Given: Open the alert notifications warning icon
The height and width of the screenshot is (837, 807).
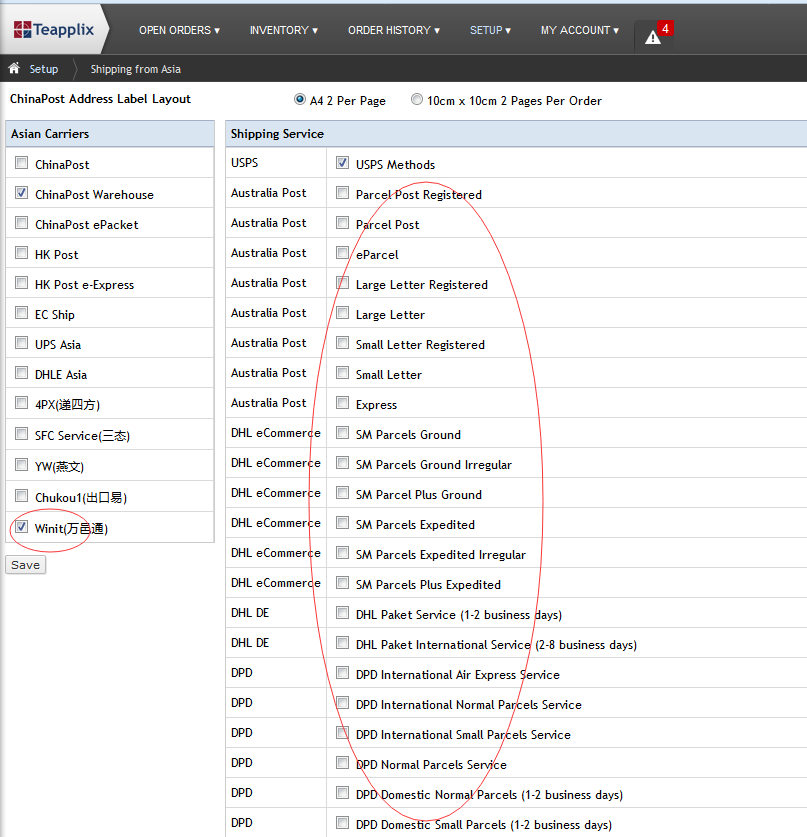Looking at the screenshot, I should click(652, 38).
